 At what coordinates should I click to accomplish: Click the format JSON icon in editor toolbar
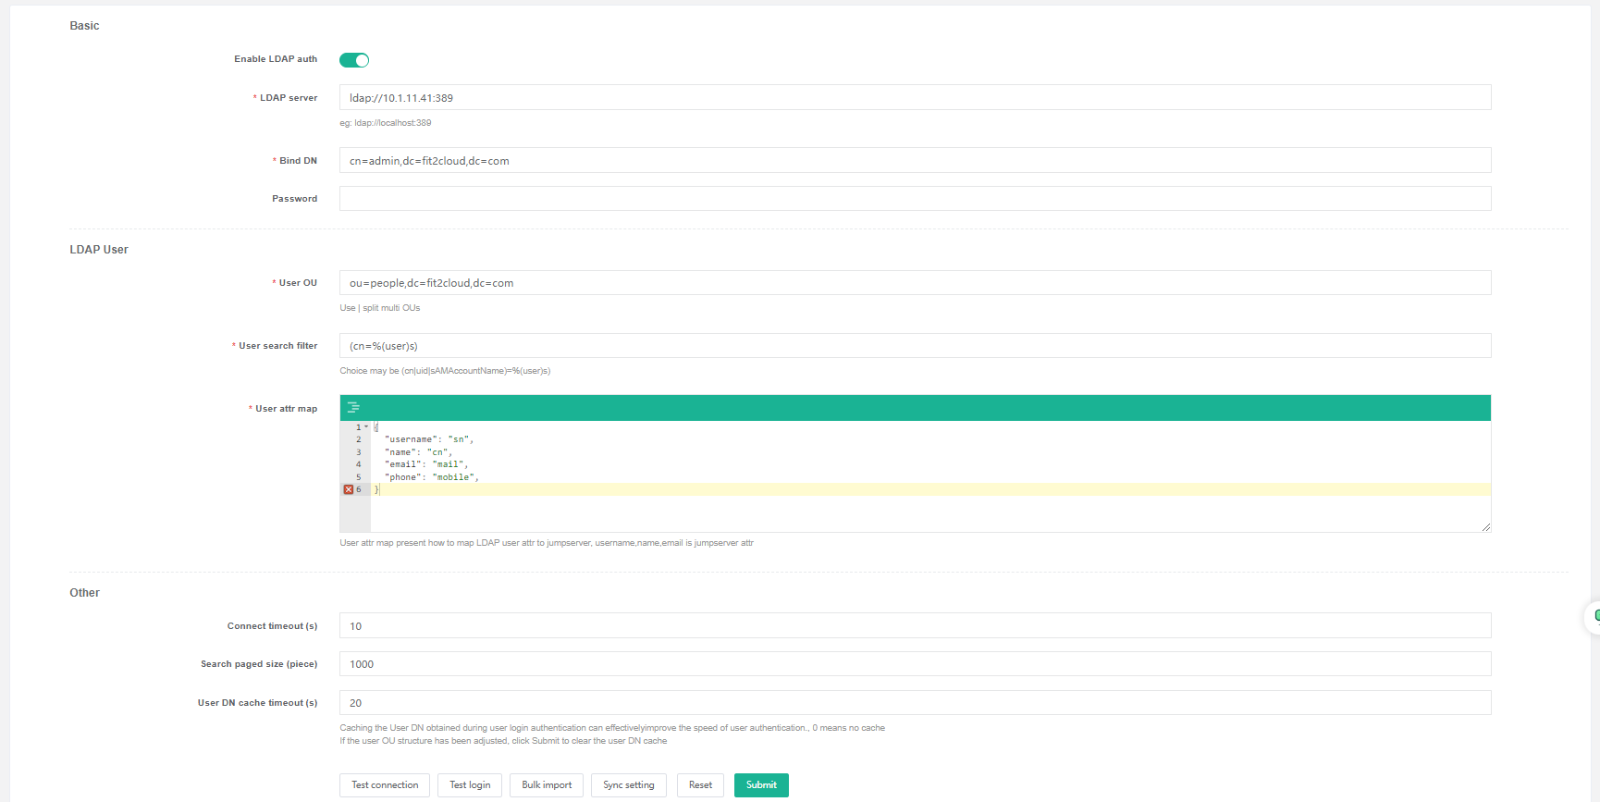(353, 408)
